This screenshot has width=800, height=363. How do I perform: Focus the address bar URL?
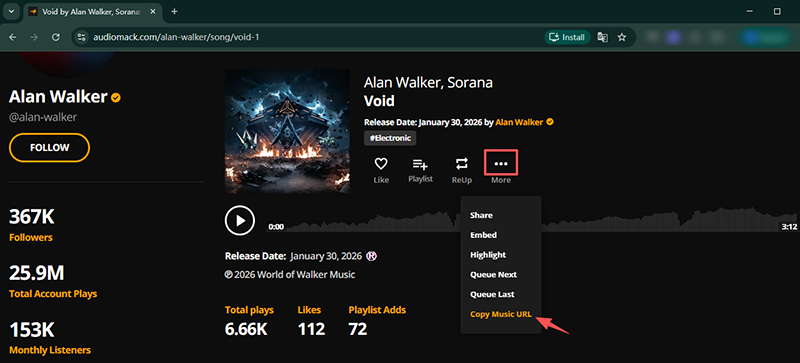pyautogui.click(x=176, y=37)
